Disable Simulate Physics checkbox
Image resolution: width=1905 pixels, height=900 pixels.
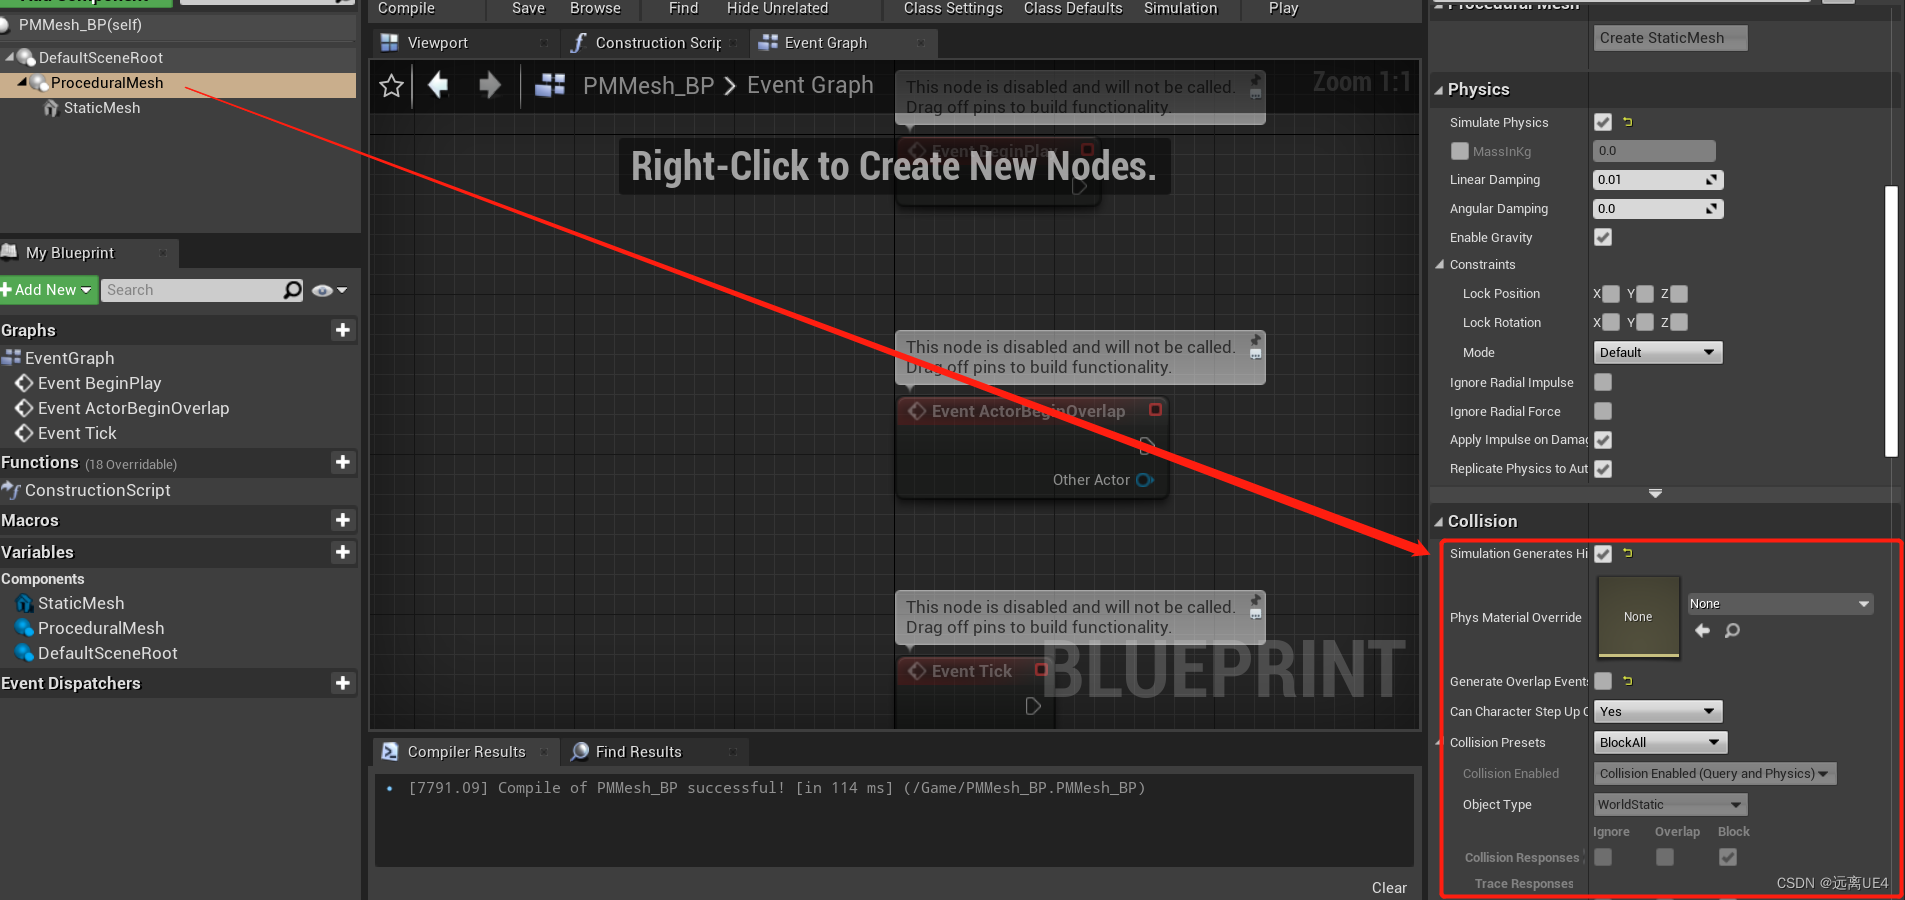pos(1604,121)
